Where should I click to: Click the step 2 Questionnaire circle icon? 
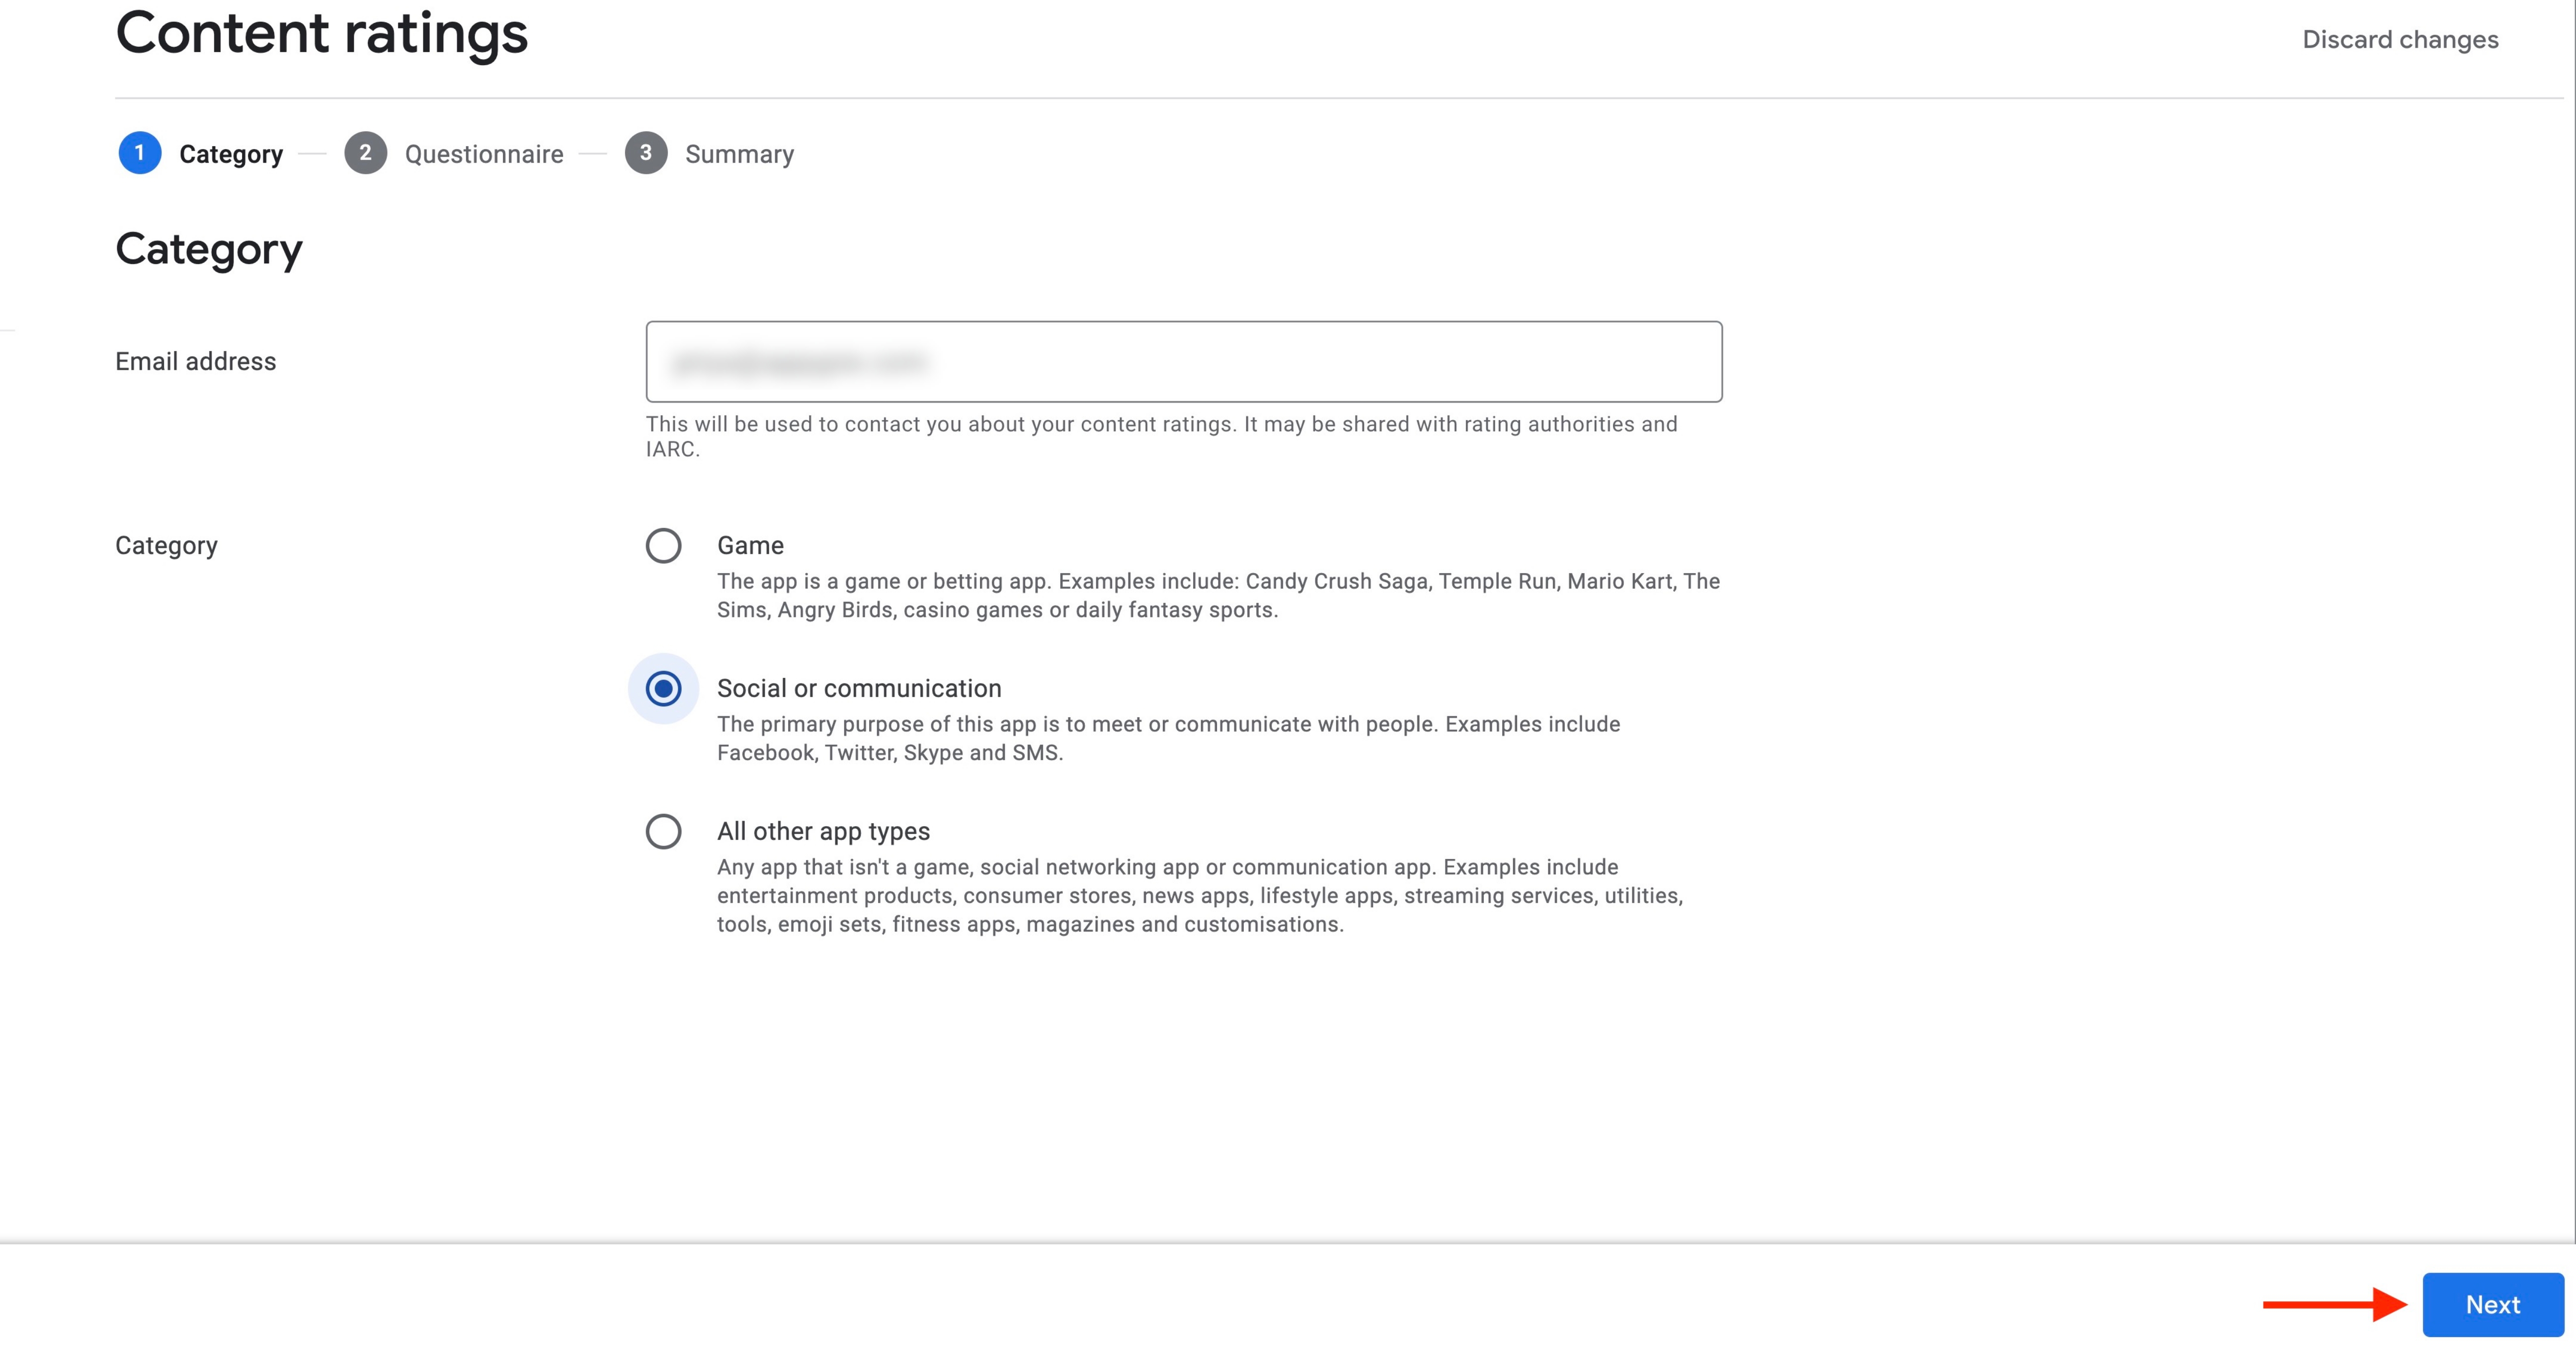tap(365, 153)
